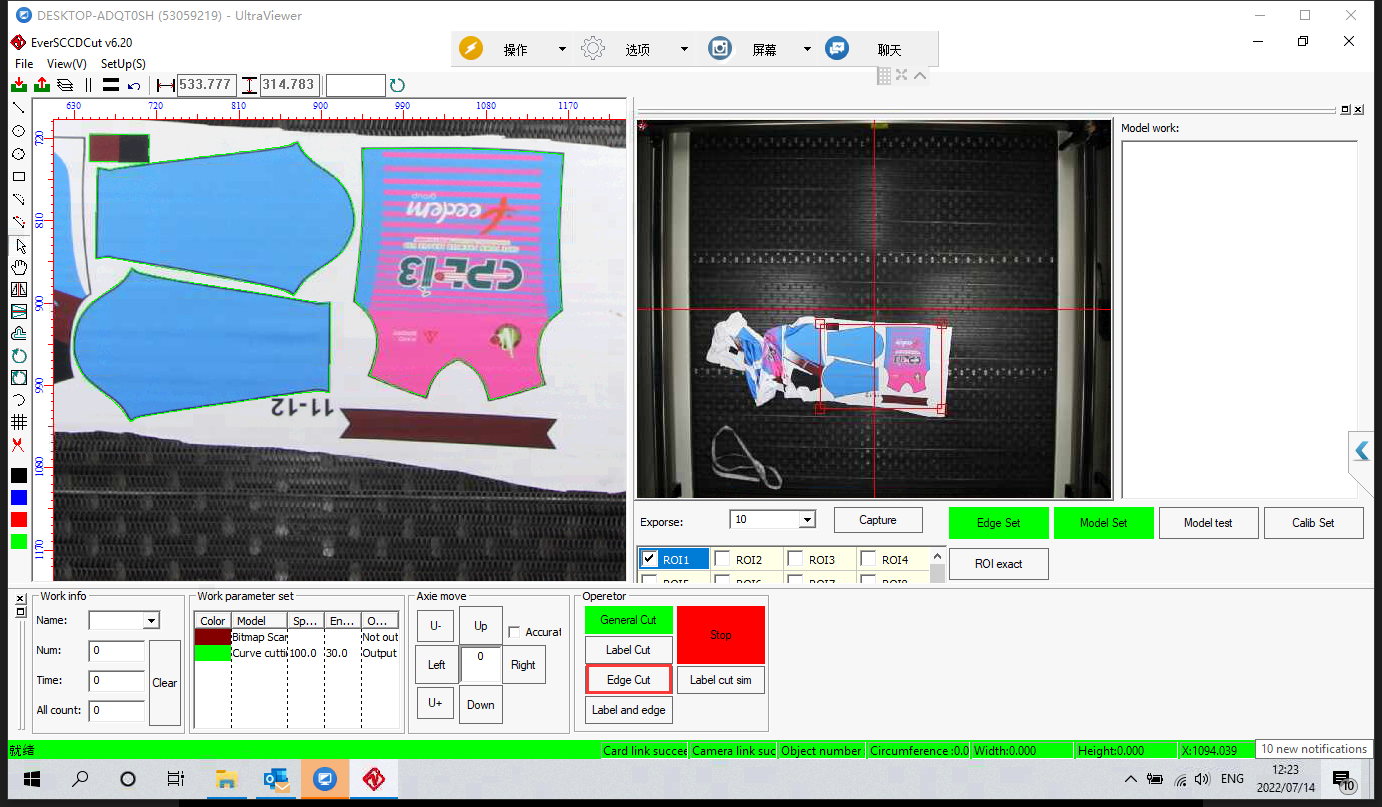Uncheck the ROI1 checkbox
The height and width of the screenshot is (807, 1382).
[x=650, y=560]
